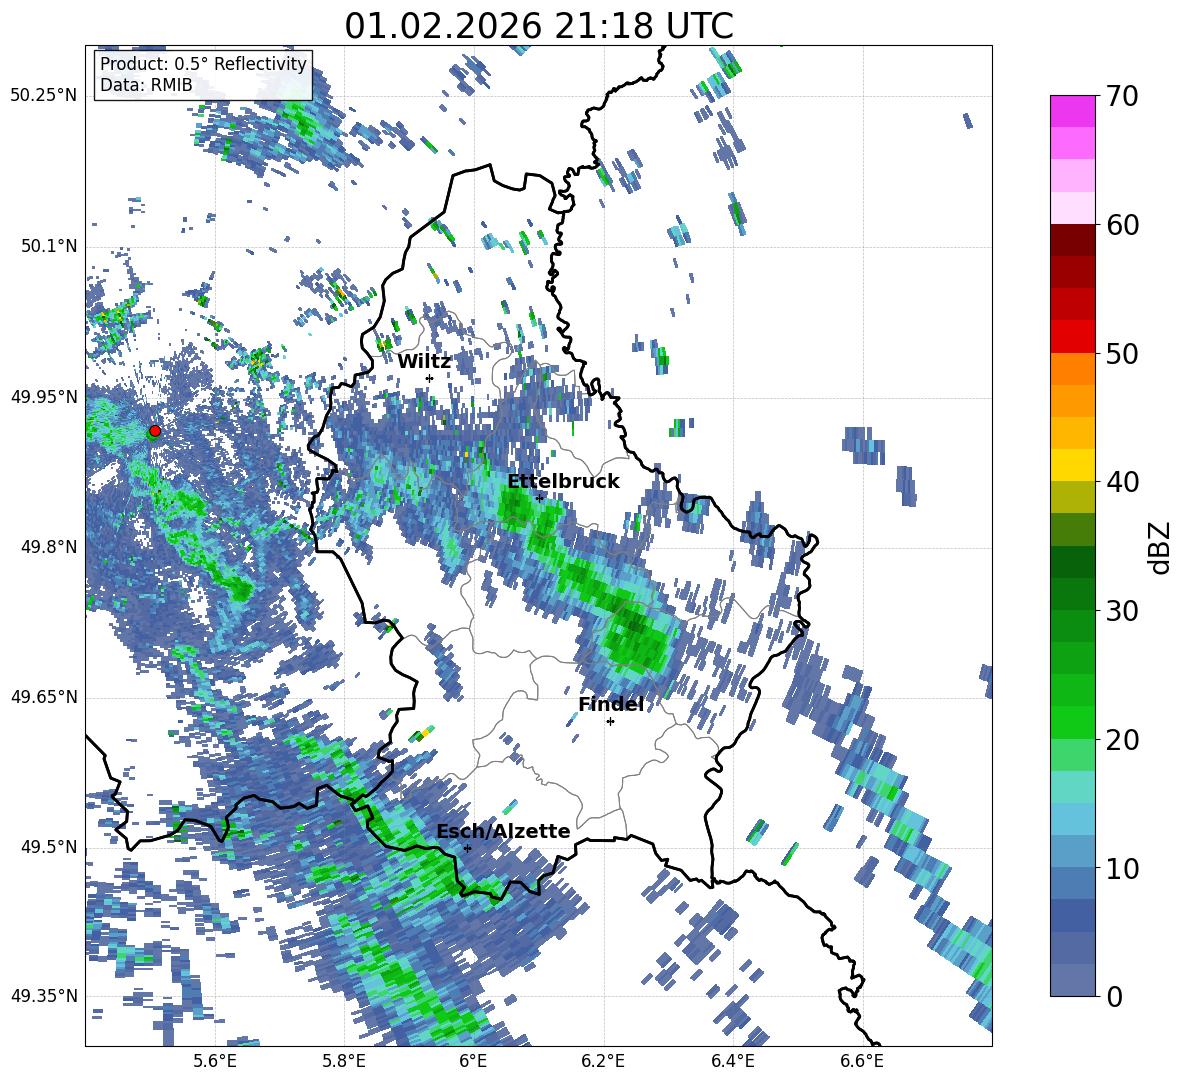Click the Wiltz city label

click(424, 362)
